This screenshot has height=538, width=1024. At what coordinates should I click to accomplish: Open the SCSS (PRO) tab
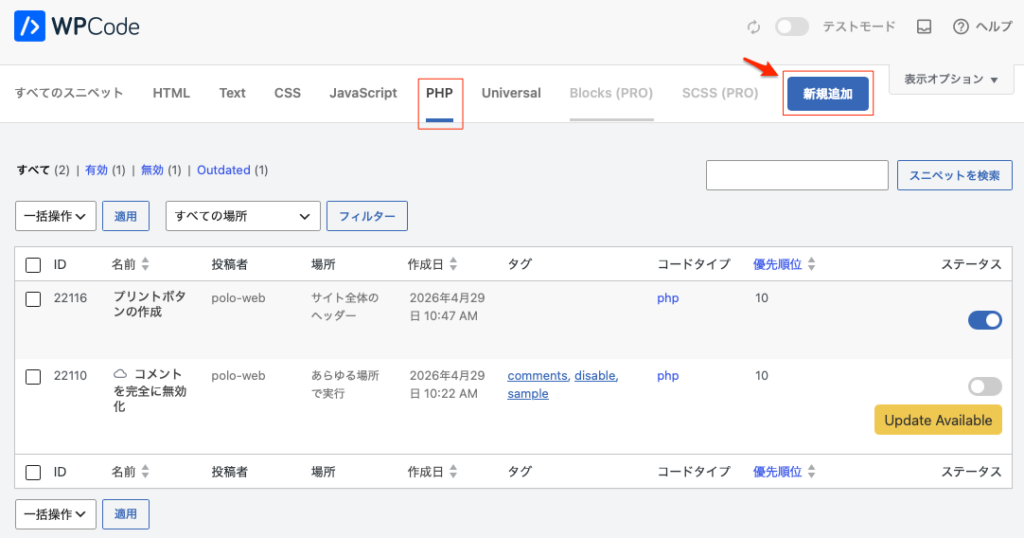click(x=720, y=93)
